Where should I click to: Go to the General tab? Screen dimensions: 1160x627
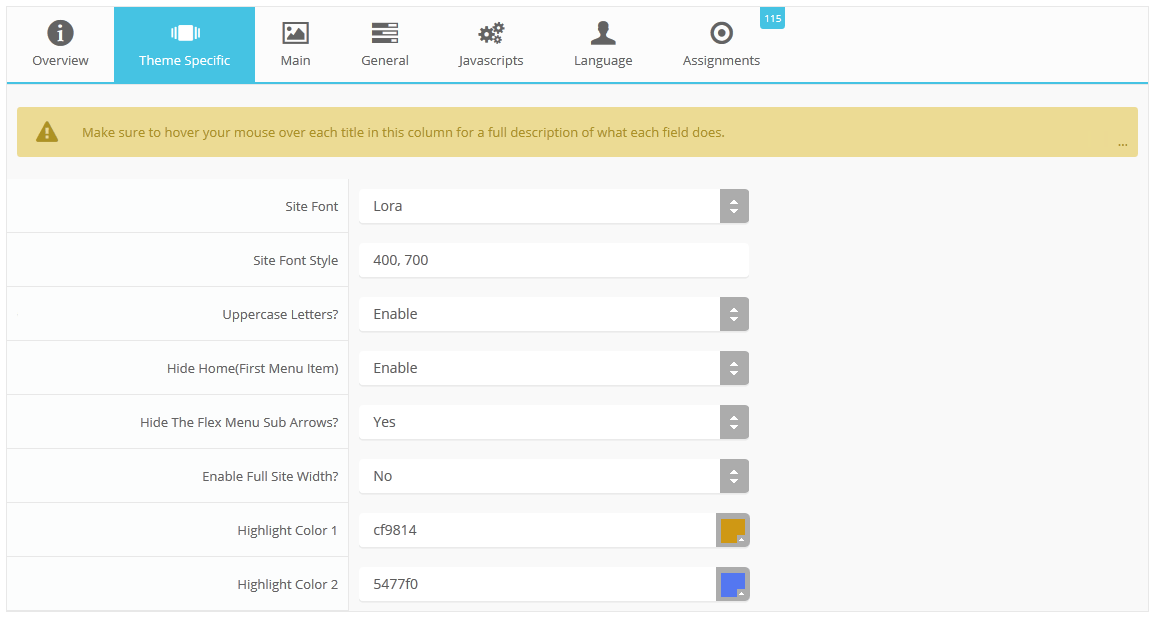click(385, 45)
